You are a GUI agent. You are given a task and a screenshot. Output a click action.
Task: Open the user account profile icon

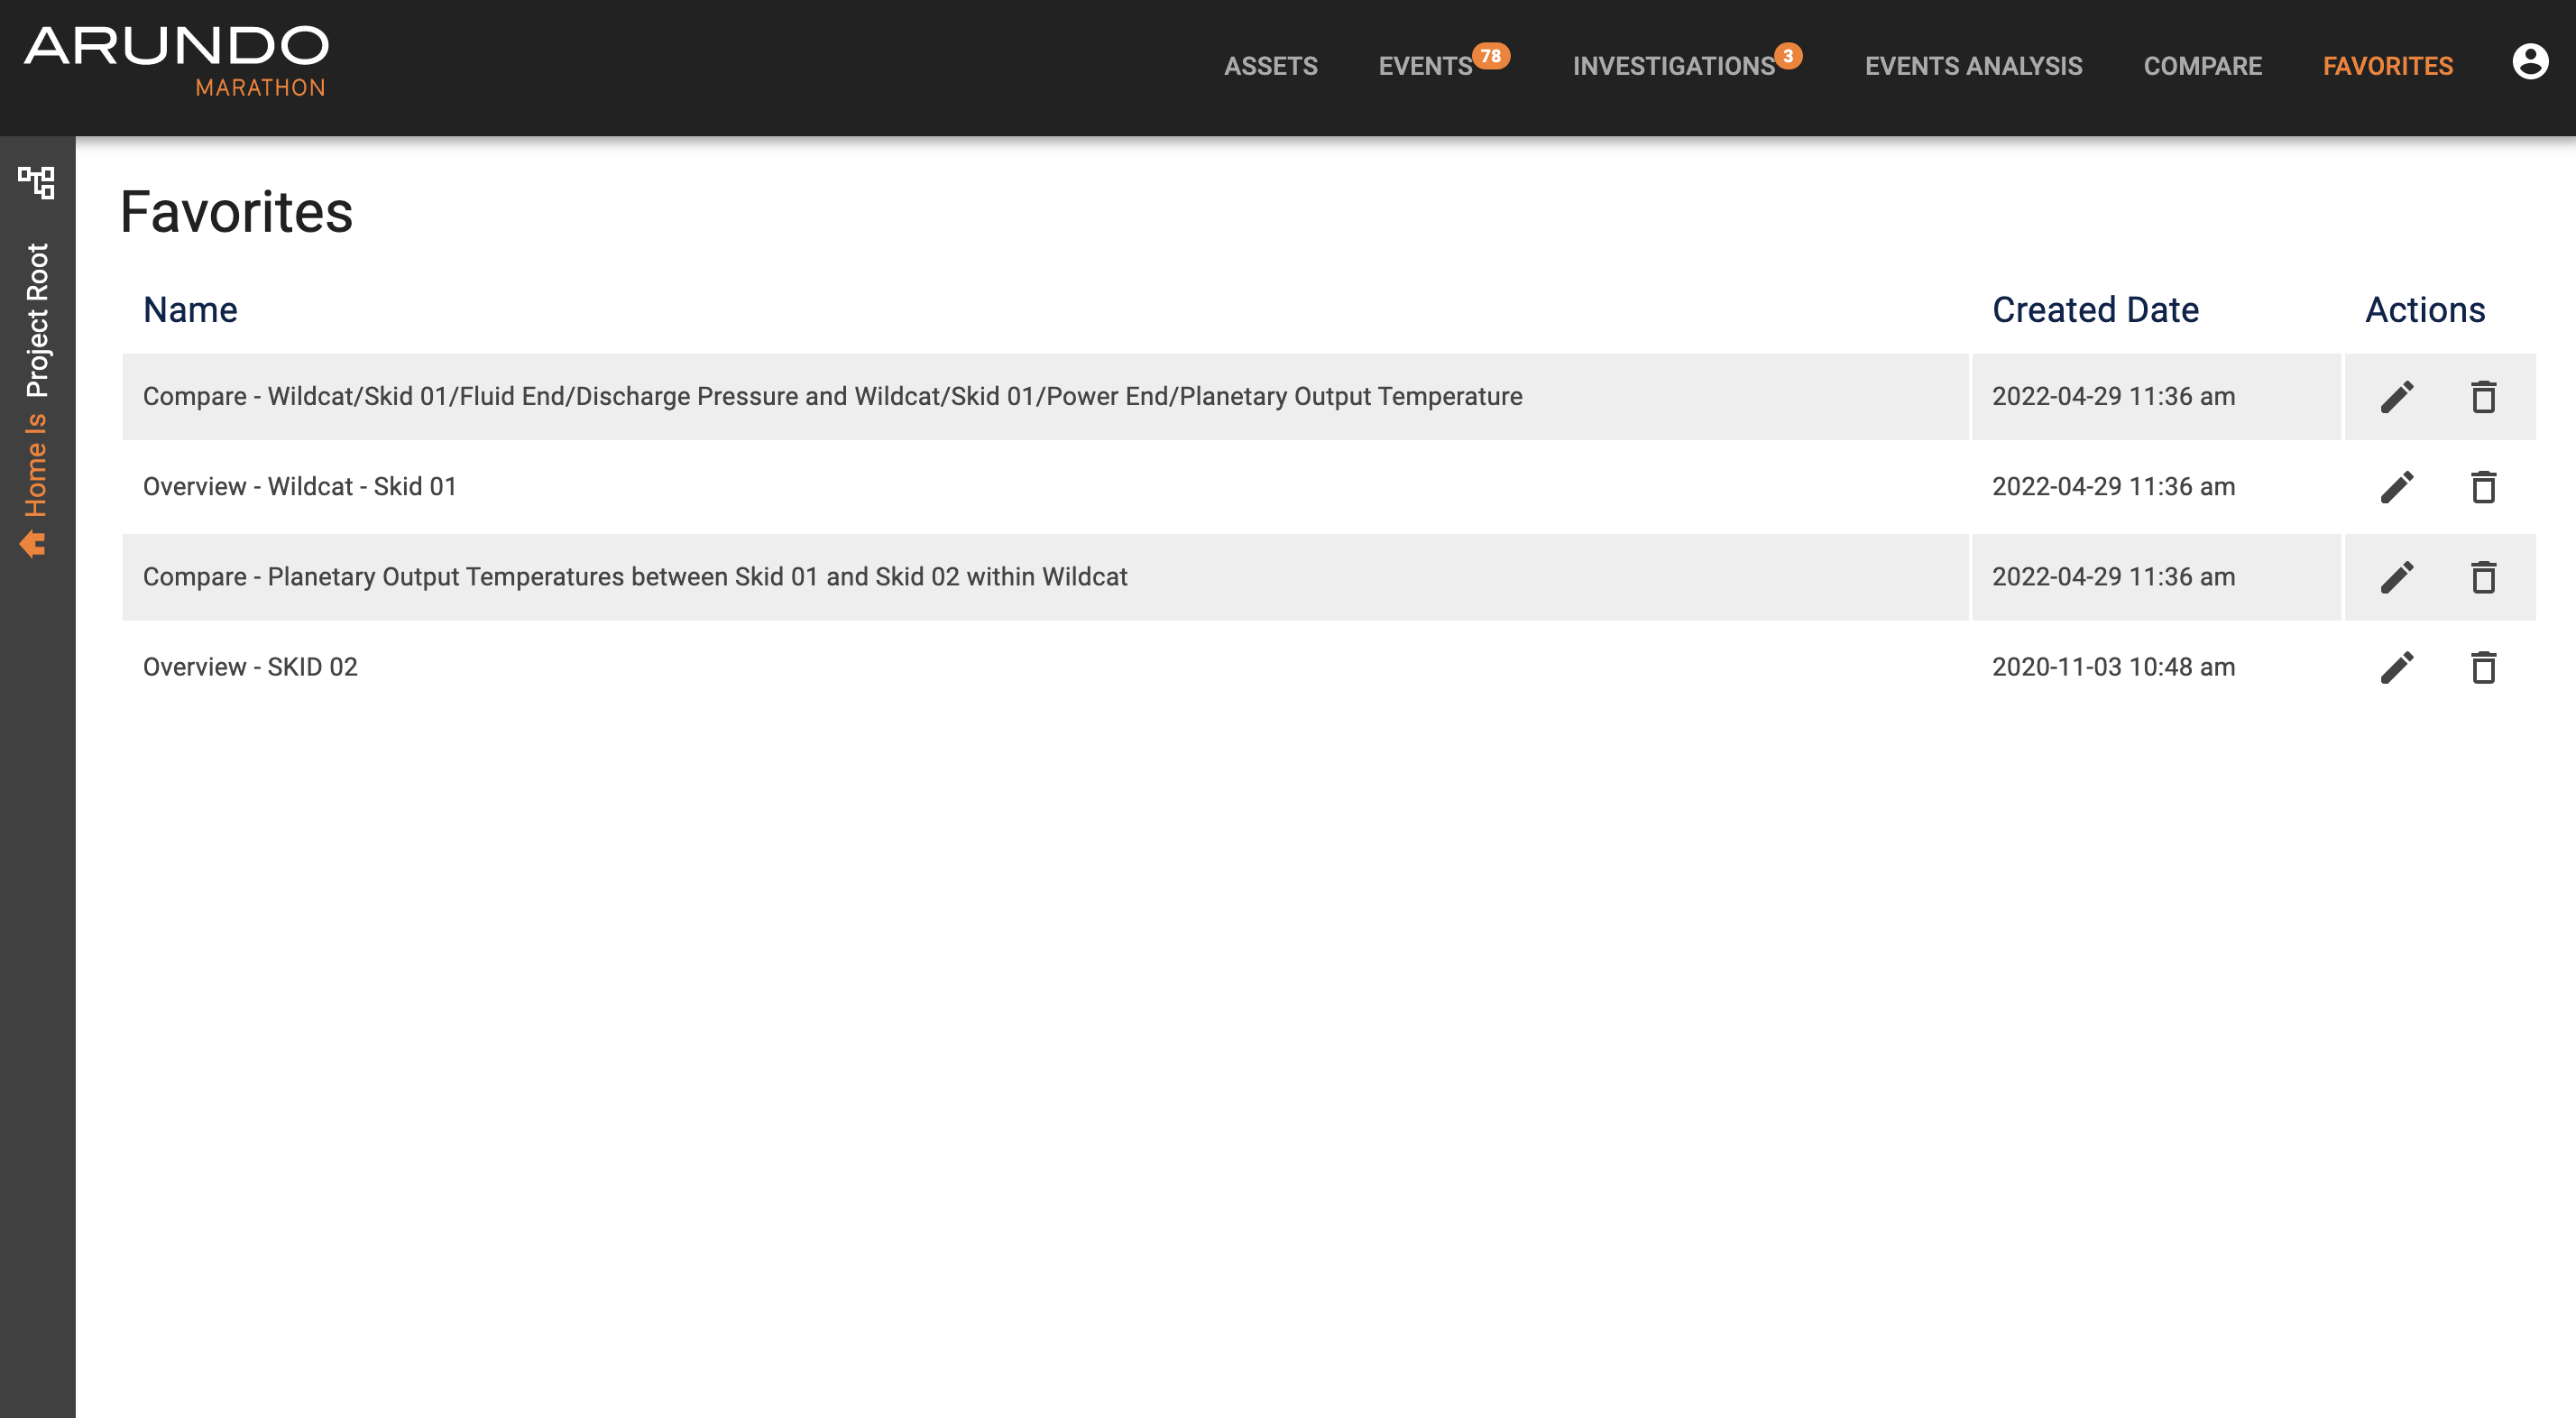tap(2529, 62)
